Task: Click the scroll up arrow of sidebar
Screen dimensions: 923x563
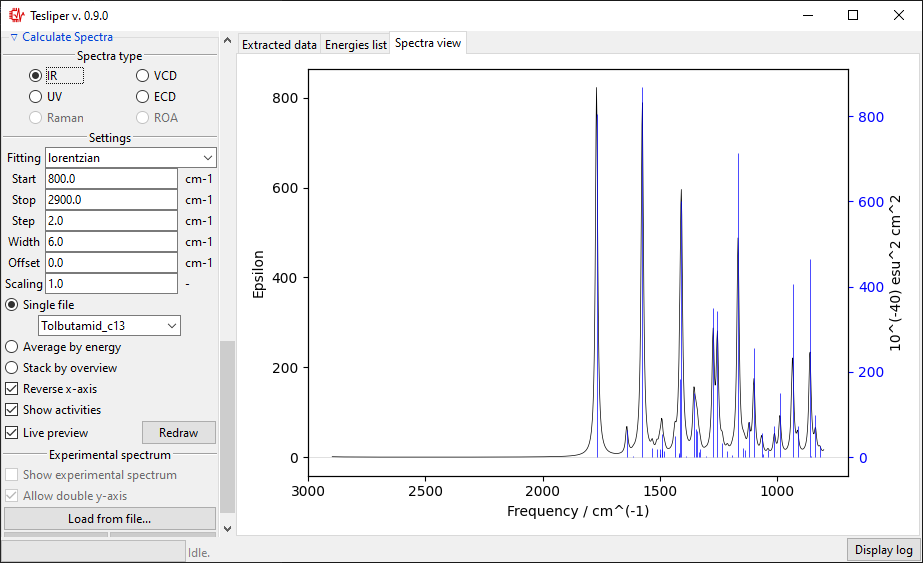Action: coord(228,41)
